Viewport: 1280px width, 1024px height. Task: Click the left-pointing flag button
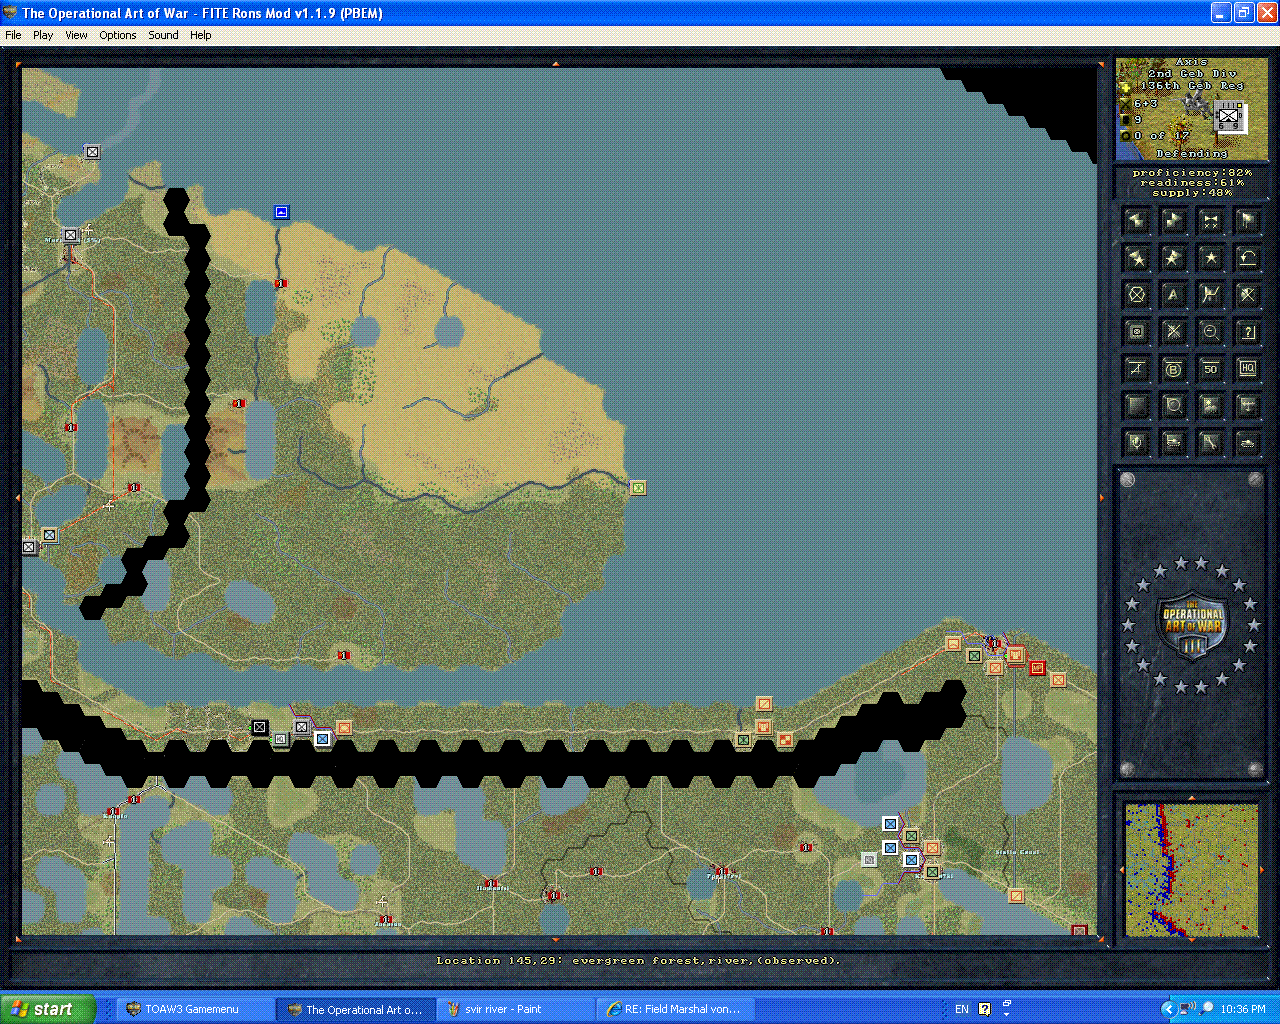[1137, 220]
